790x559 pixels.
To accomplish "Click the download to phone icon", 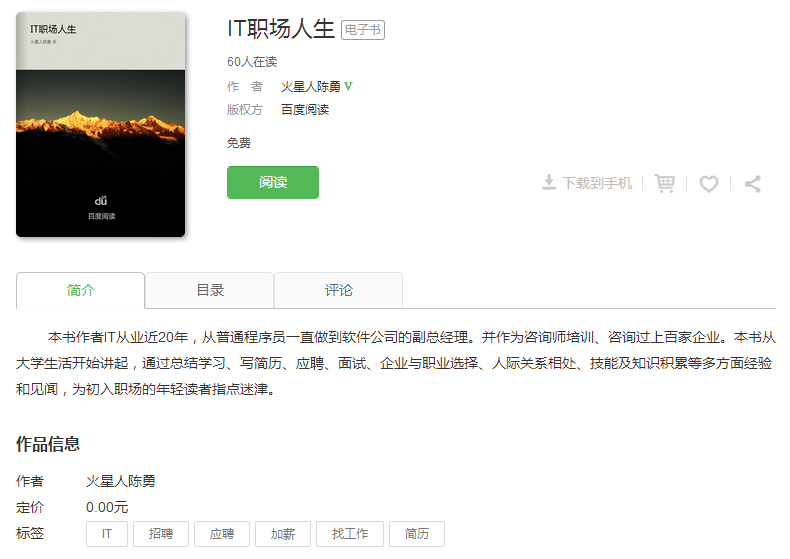I will click(549, 182).
